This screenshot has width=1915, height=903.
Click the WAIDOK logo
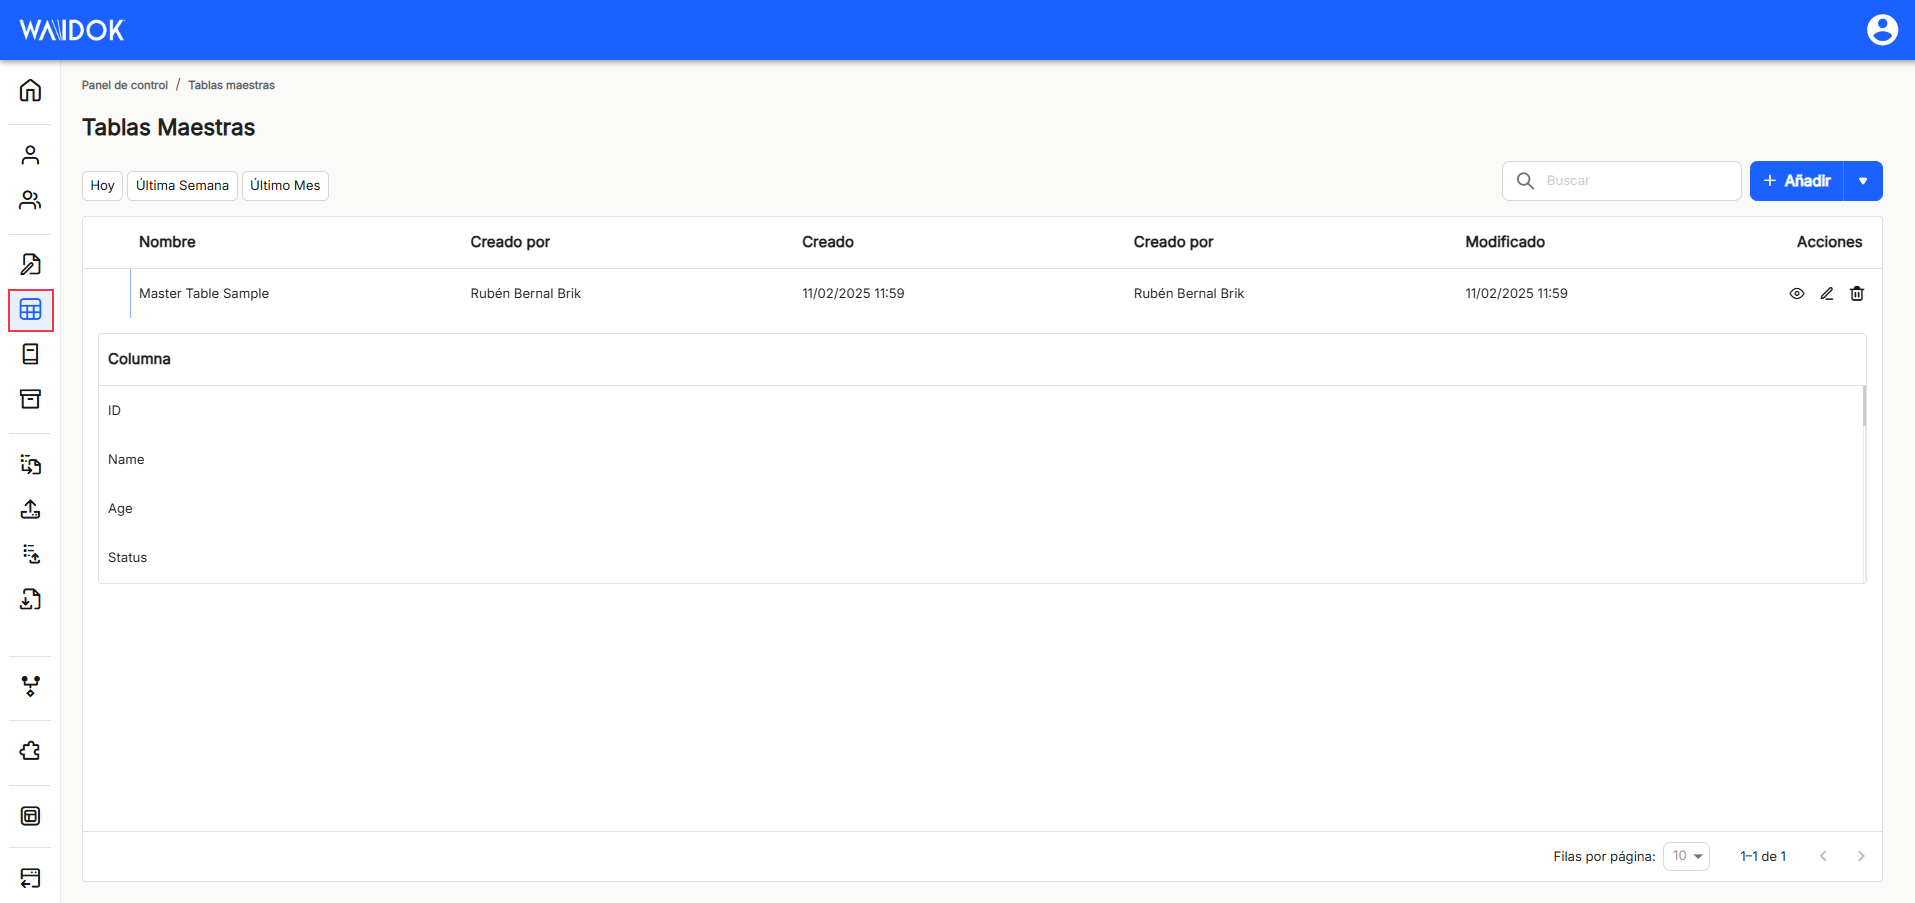tap(72, 30)
